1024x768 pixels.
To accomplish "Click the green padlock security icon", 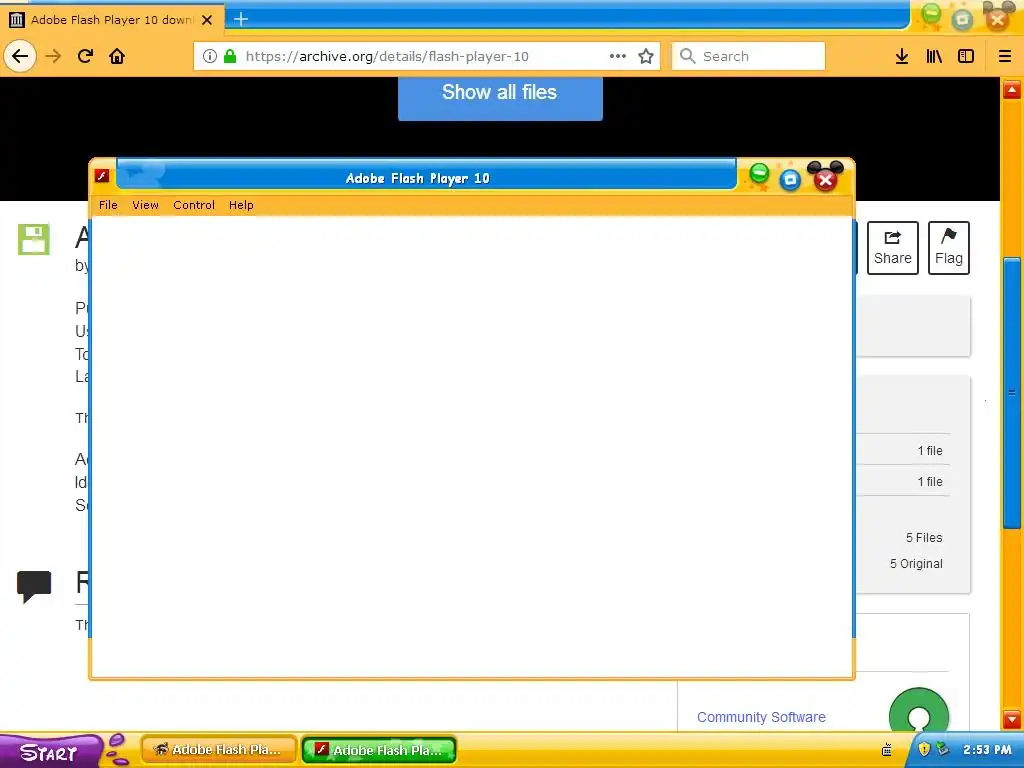I will coord(230,56).
